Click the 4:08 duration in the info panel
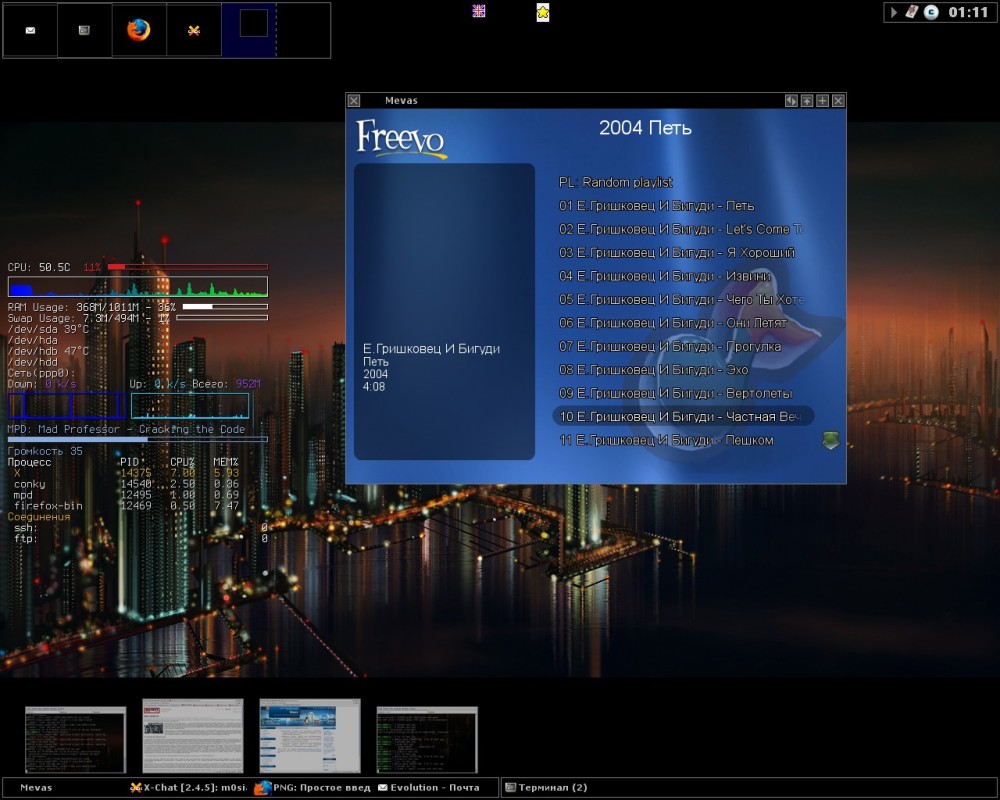Screen dimensions: 1000x800 pyautogui.click(x=374, y=387)
